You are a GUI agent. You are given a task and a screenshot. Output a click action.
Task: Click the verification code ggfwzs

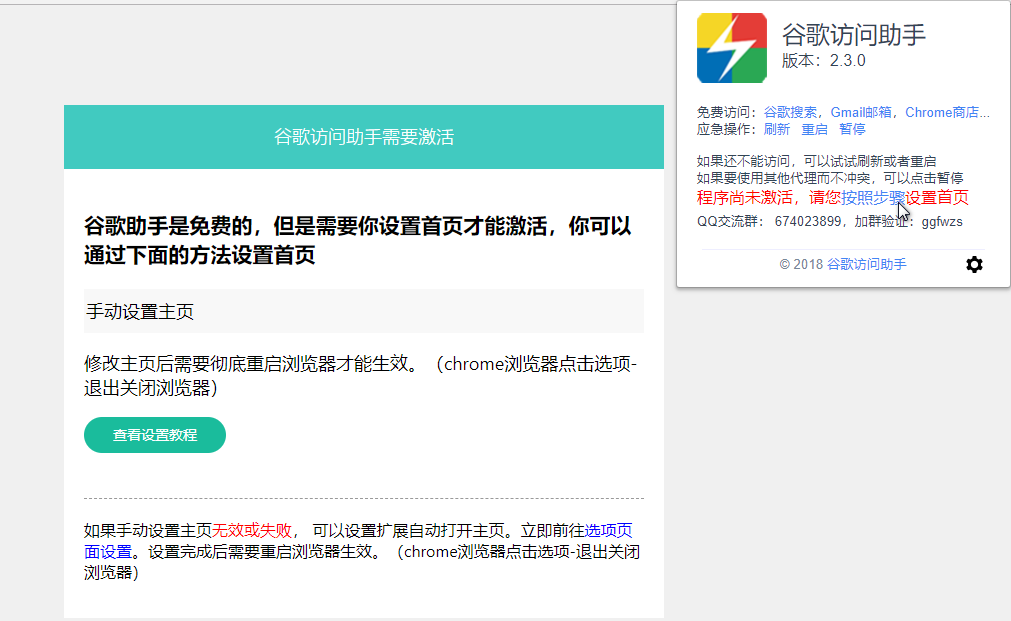[942, 222]
